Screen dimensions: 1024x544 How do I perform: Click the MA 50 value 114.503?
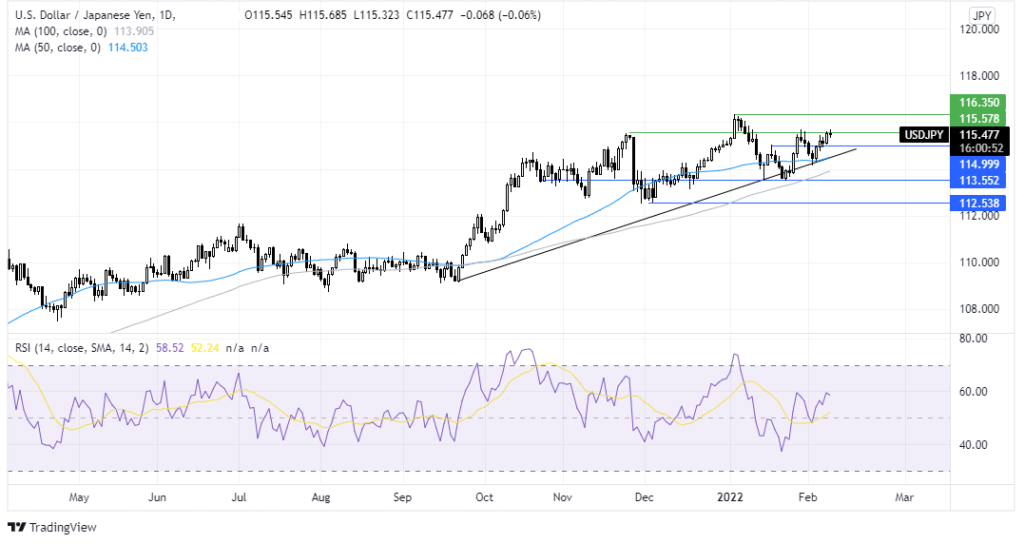click(x=128, y=47)
